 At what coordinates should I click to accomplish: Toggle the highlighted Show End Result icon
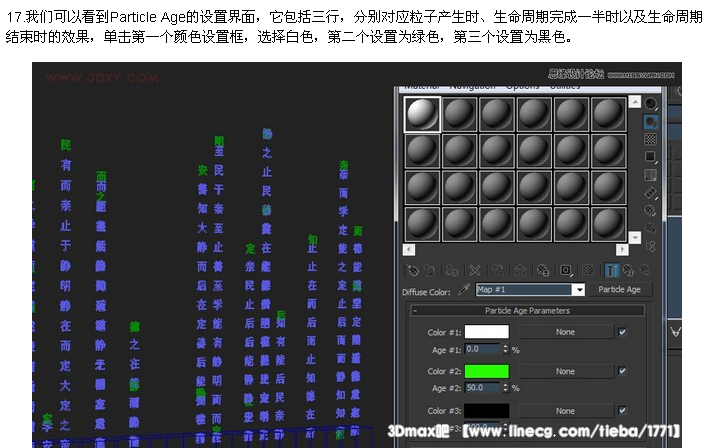point(611,270)
